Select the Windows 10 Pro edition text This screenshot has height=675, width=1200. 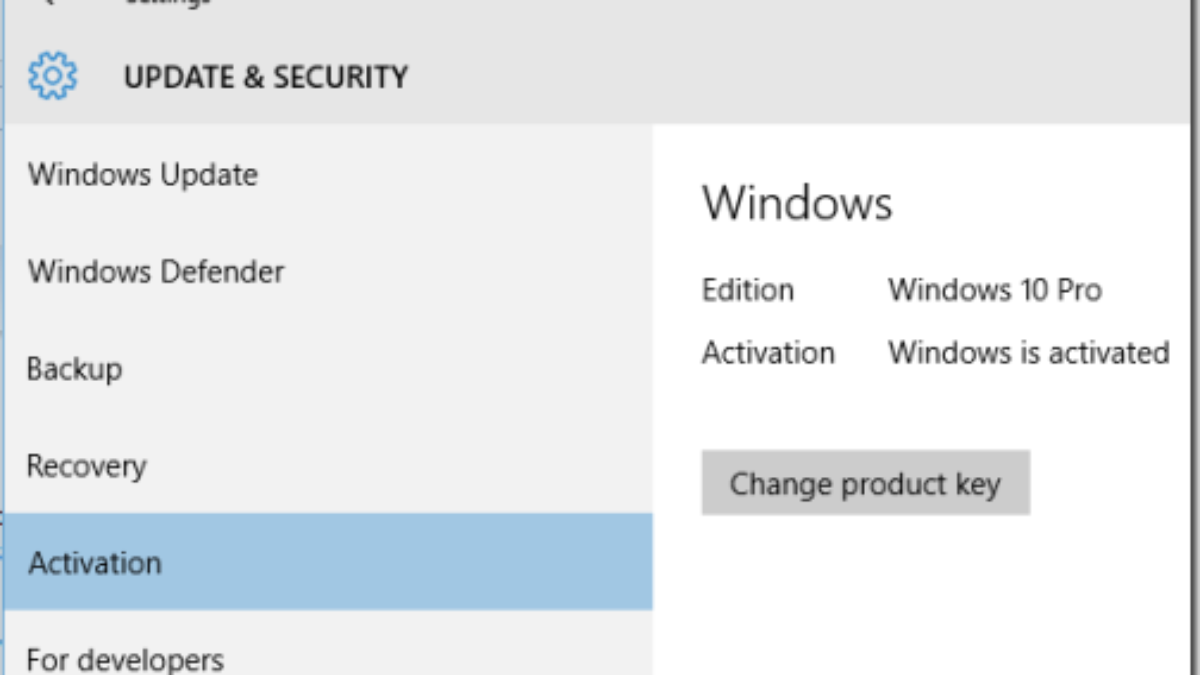(x=995, y=291)
